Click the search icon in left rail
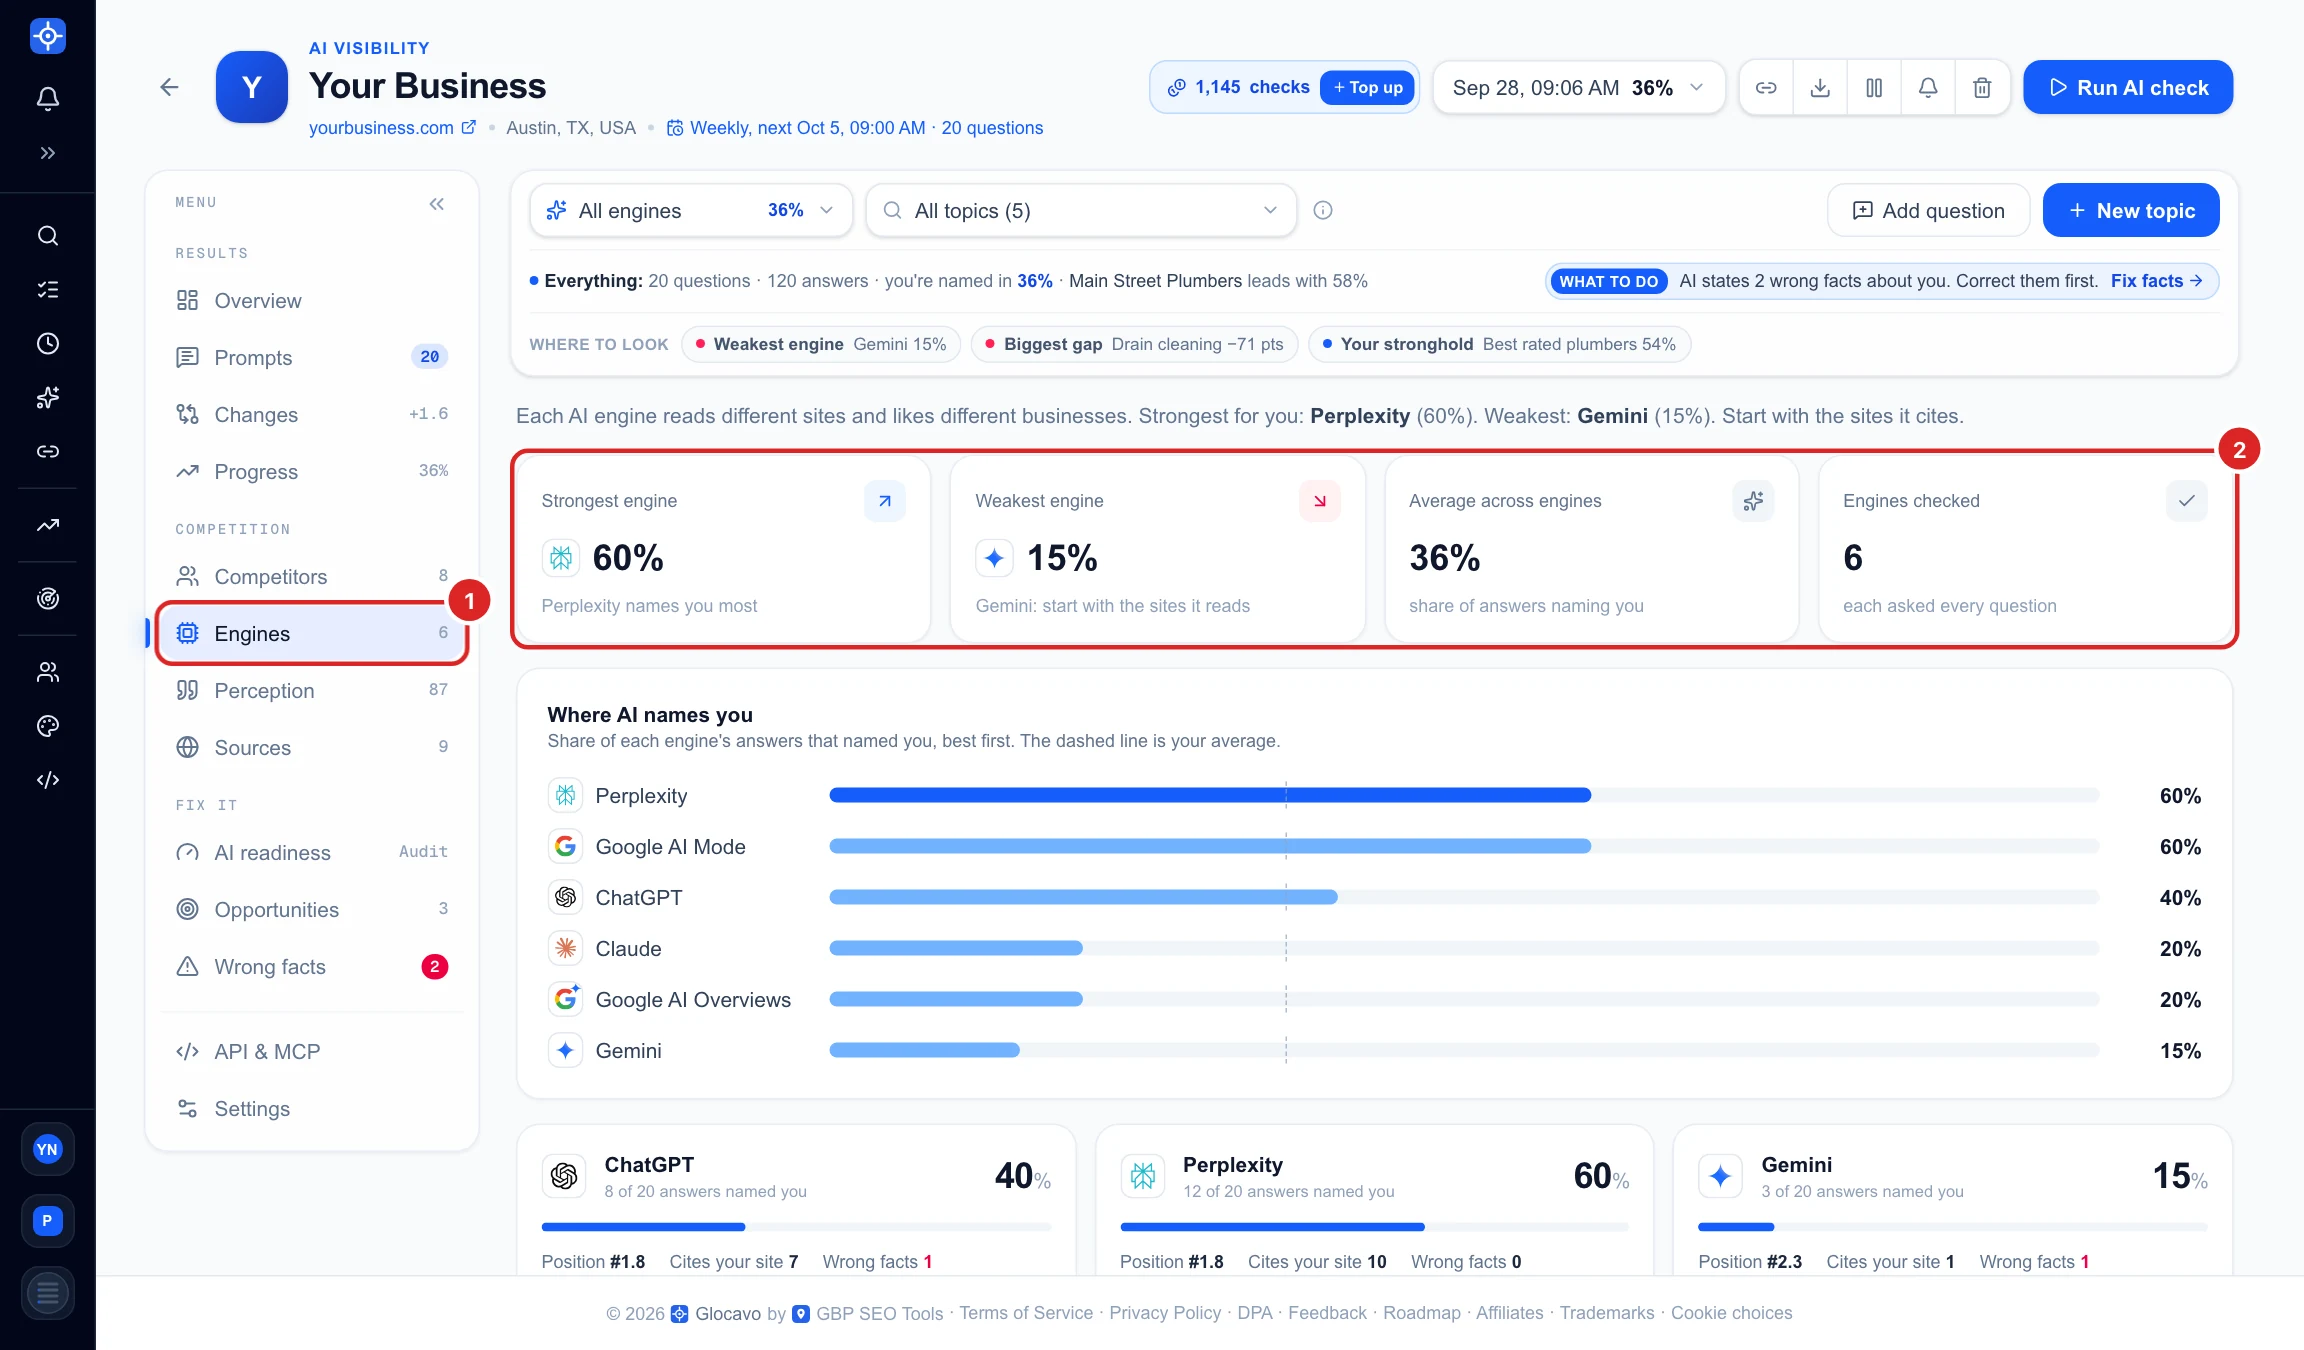 coord(48,236)
